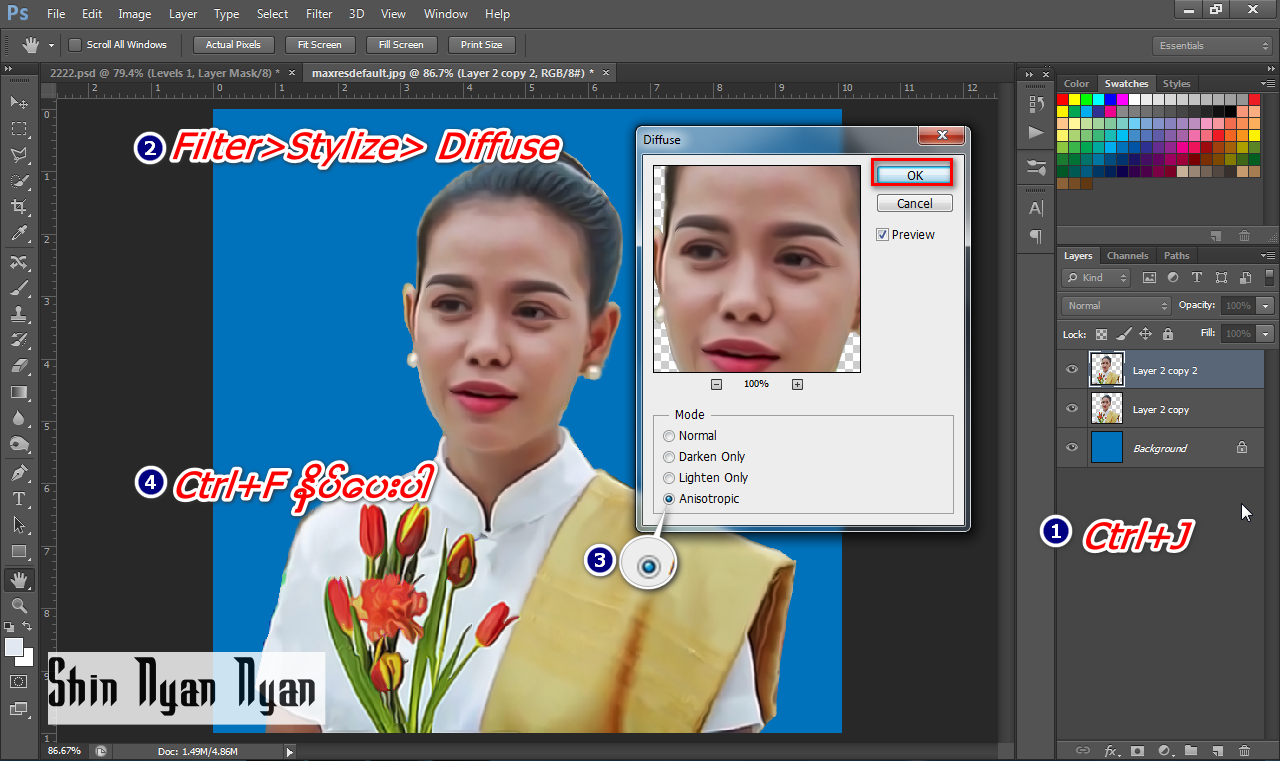This screenshot has width=1280, height=761.
Task: Select the Rectangular Marquee tool
Action: tap(19, 129)
